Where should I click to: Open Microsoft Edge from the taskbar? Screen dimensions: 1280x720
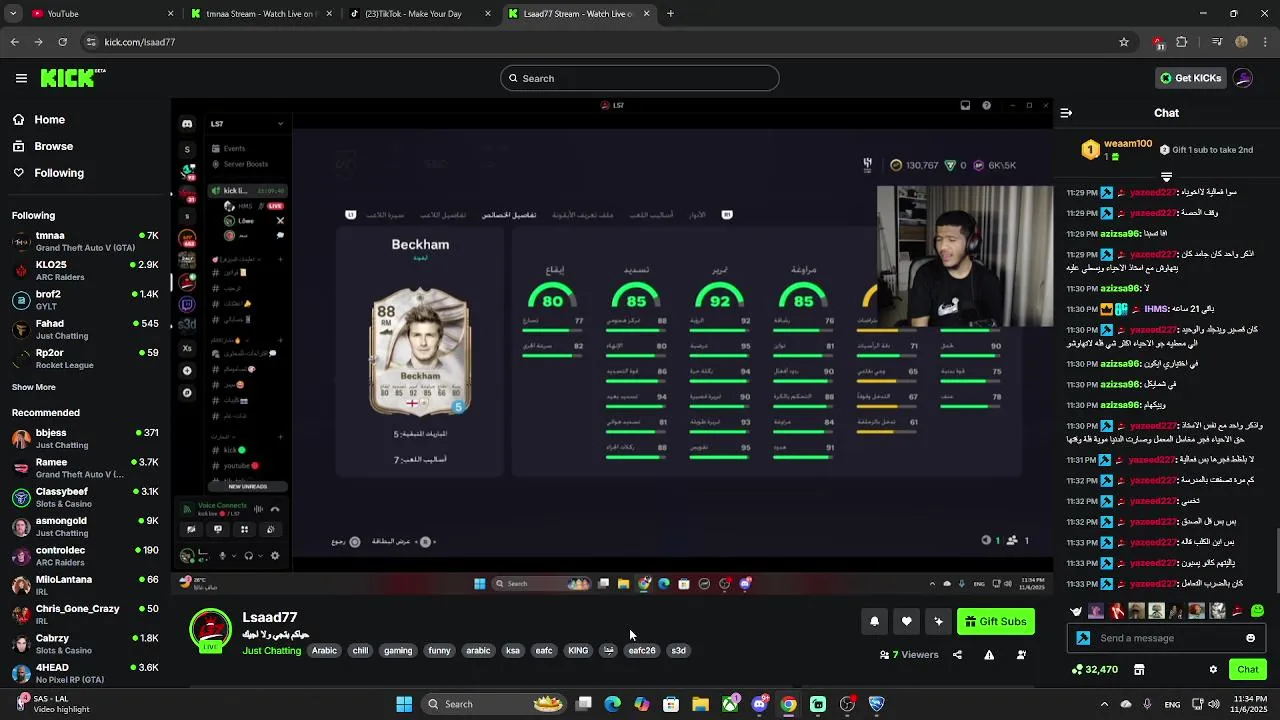(613, 704)
